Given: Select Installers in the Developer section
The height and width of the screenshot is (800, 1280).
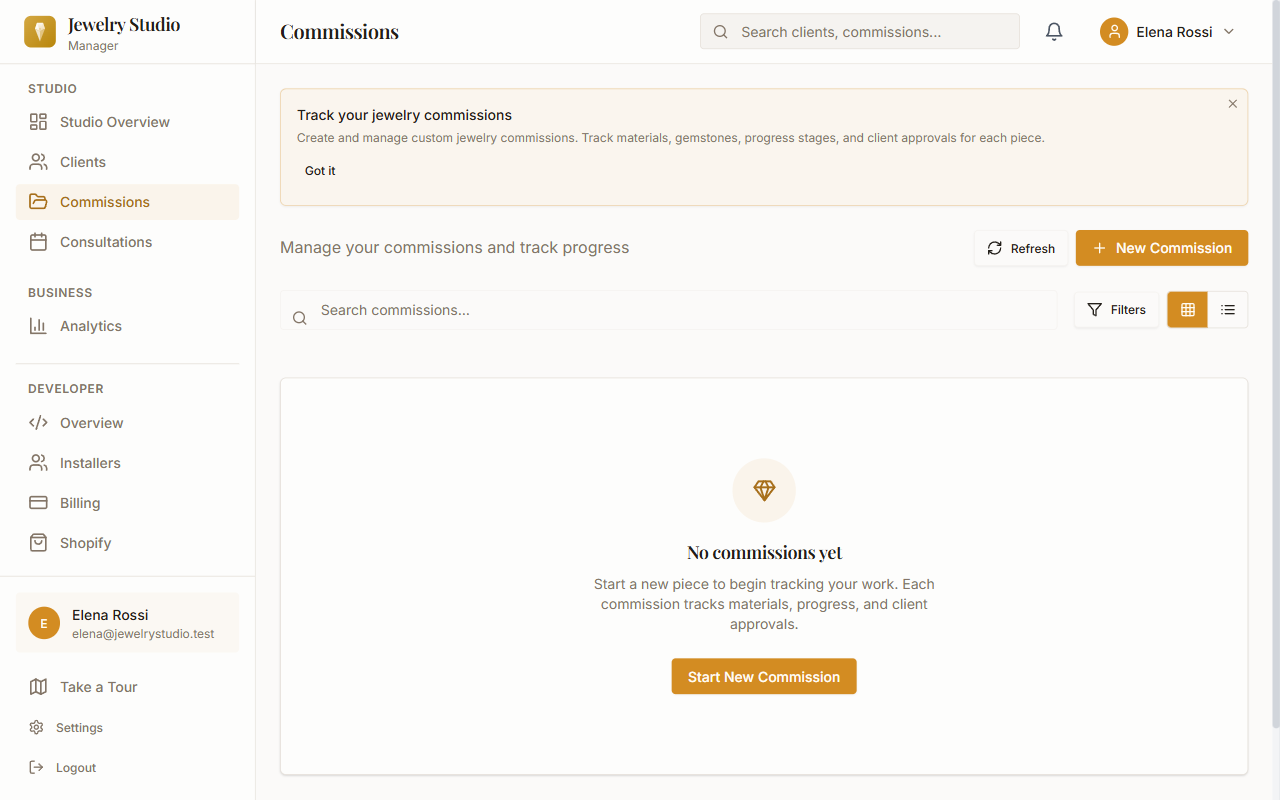Looking at the screenshot, I should coord(88,462).
